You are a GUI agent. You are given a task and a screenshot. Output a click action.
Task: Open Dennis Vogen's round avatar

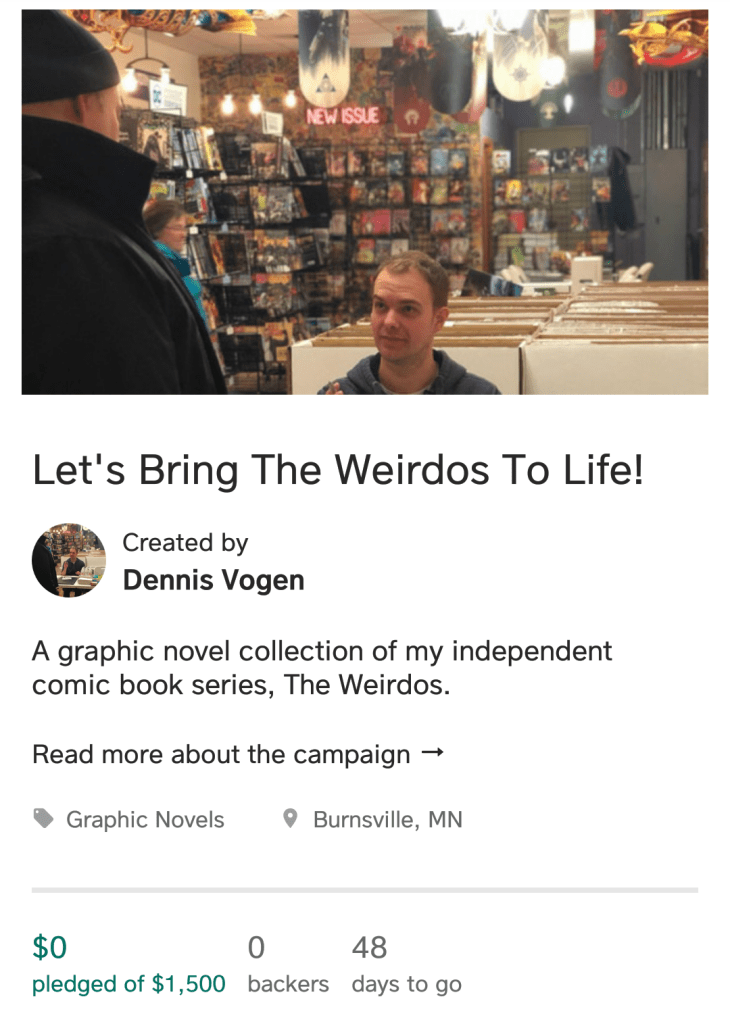(x=69, y=560)
